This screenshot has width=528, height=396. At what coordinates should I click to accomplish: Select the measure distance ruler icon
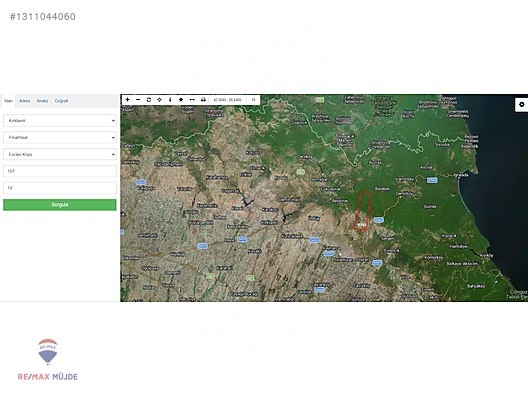(192, 100)
